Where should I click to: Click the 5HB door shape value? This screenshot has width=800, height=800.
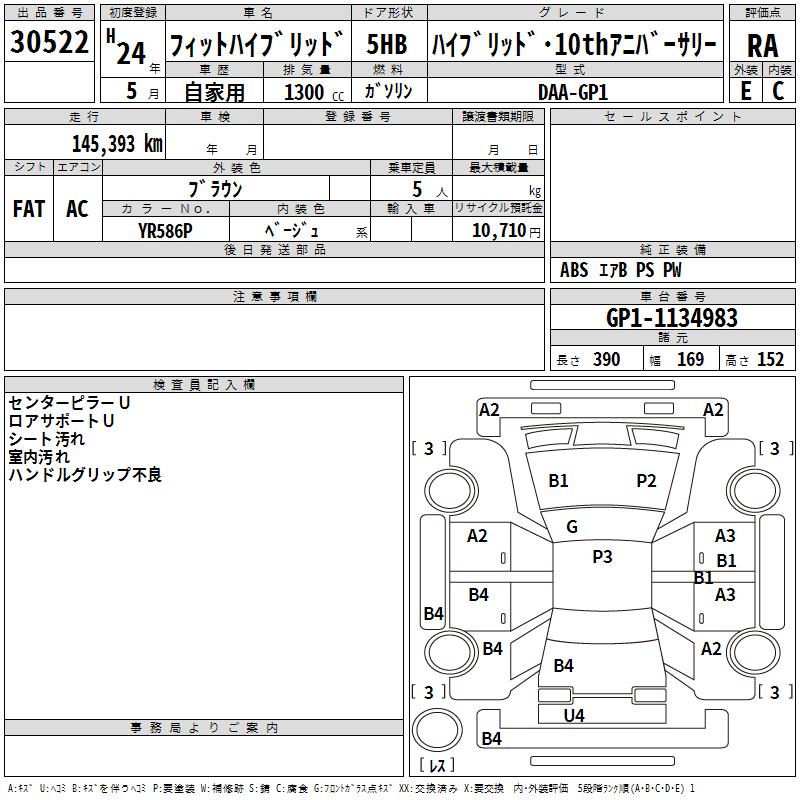(386, 45)
